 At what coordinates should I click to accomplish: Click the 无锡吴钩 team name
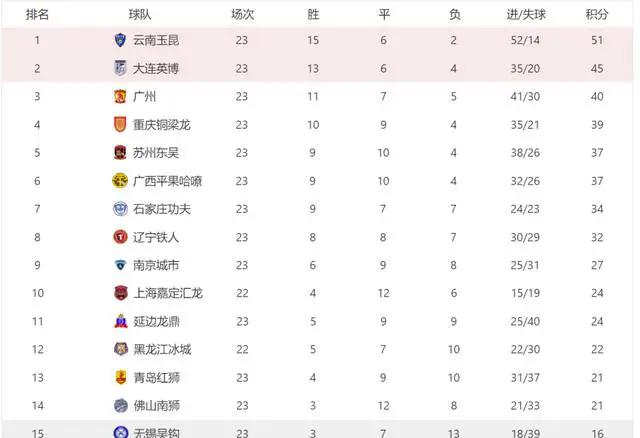(156, 433)
